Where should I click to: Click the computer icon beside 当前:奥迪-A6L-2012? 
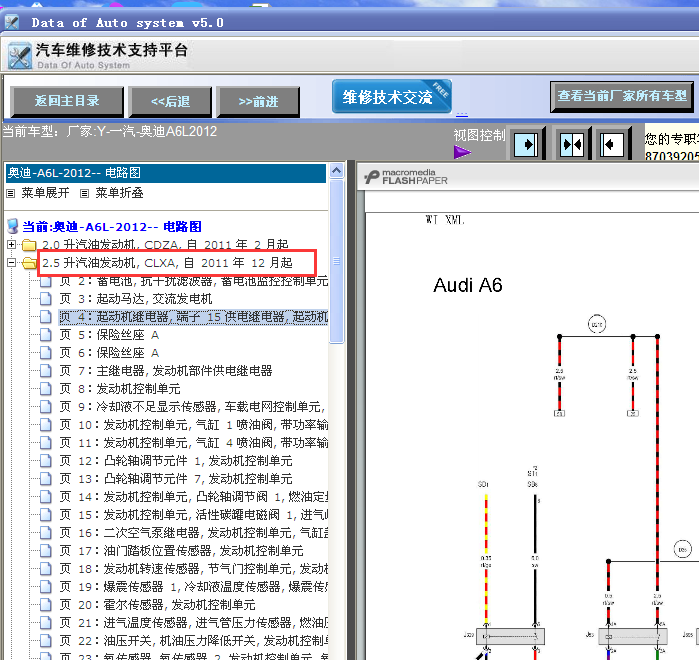click(12, 226)
